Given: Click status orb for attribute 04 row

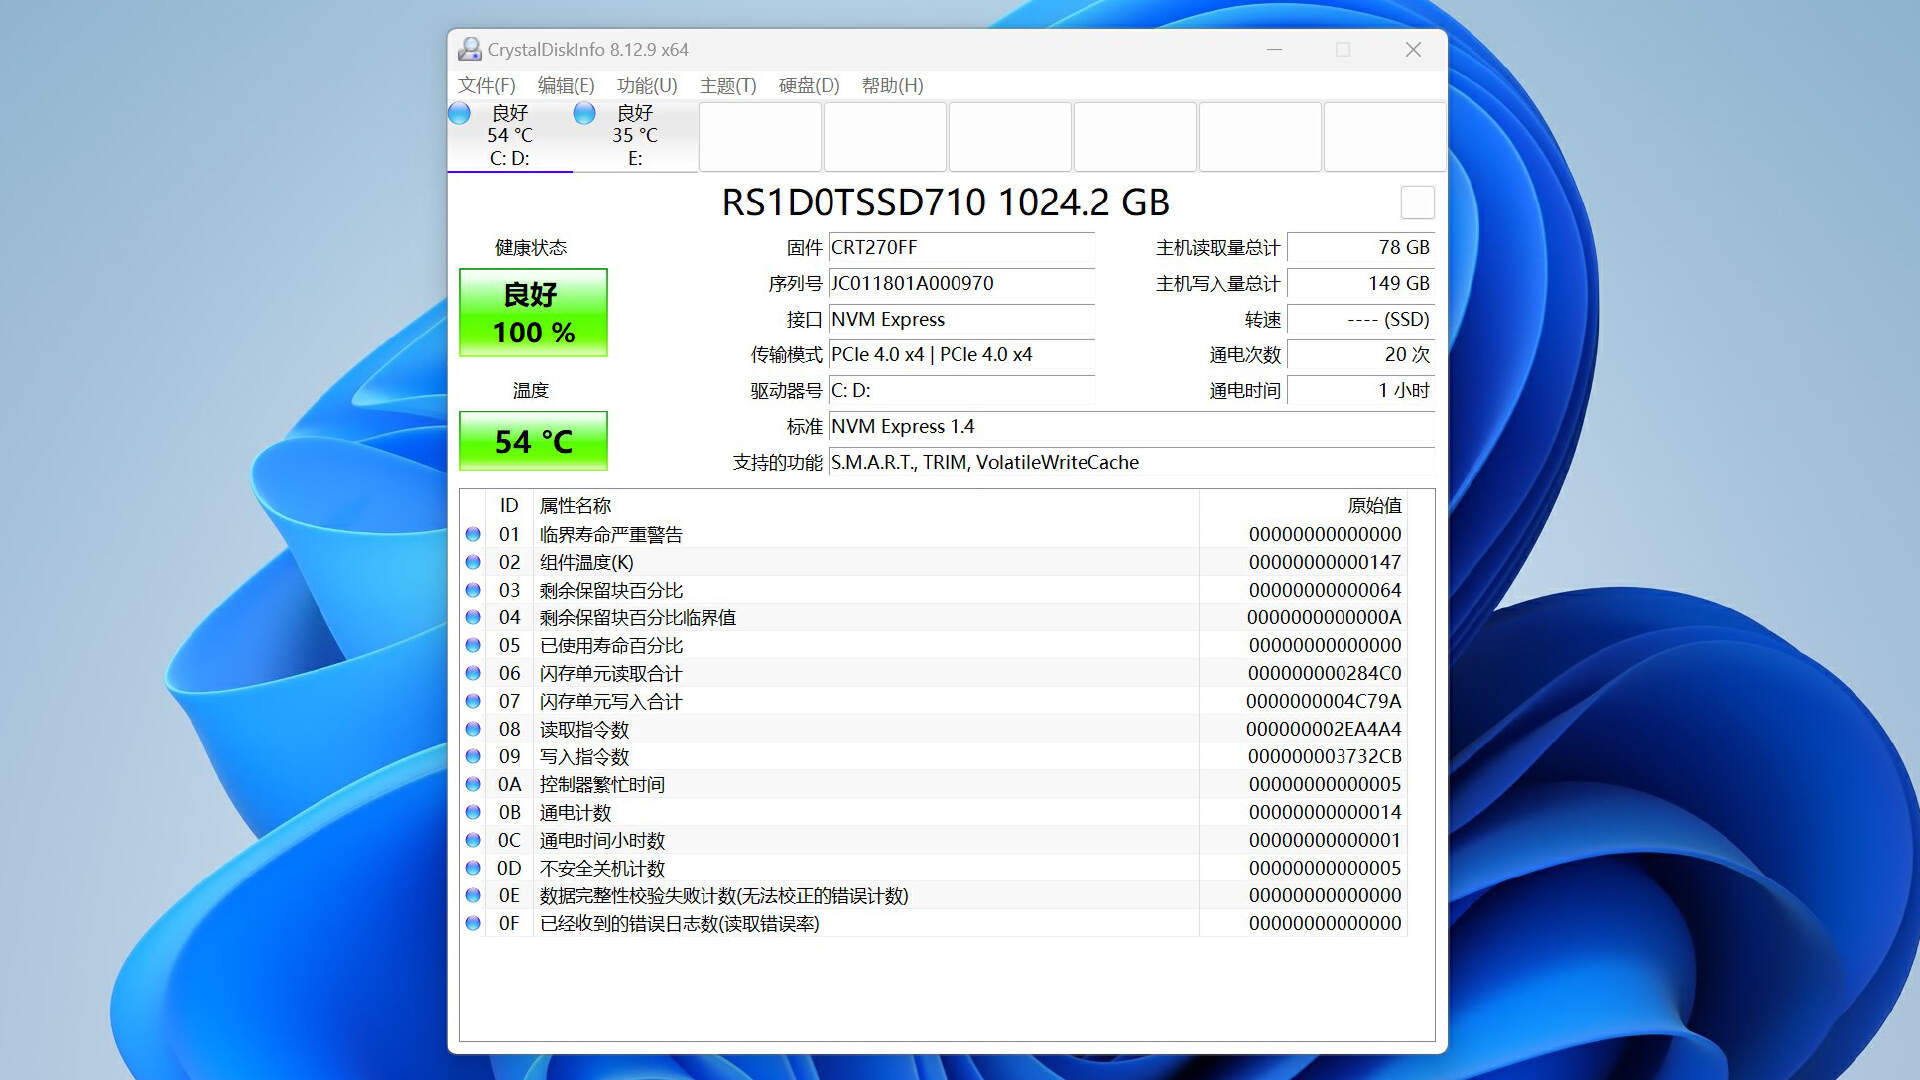Looking at the screenshot, I should pyautogui.click(x=473, y=618).
